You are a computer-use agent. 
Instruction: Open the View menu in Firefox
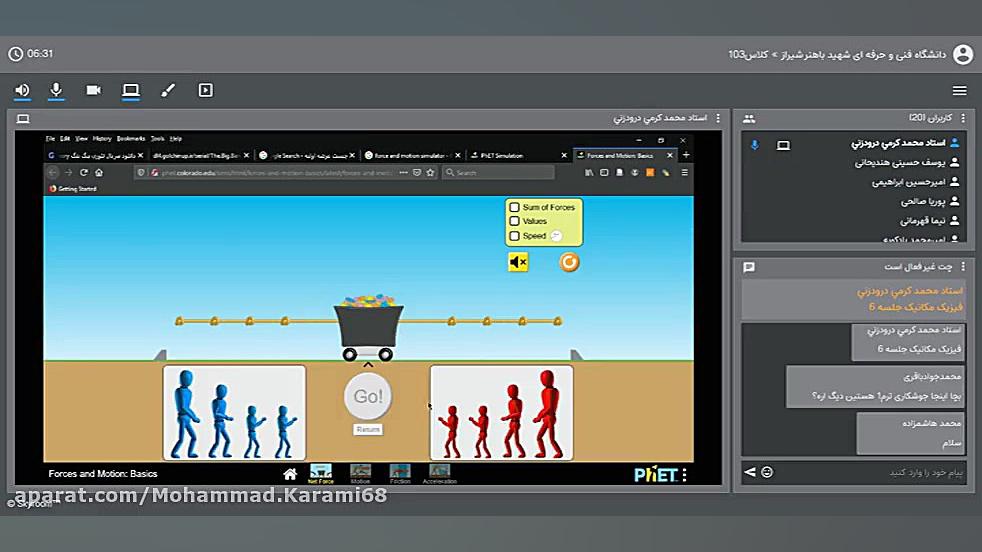point(81,138)
